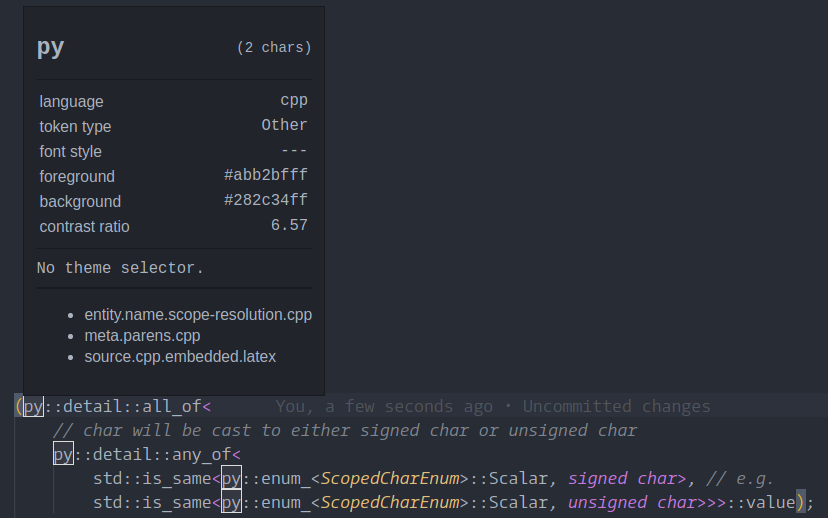Click the 'font style' row label
This screenshot has width=828, height=518.
point(71,152)
